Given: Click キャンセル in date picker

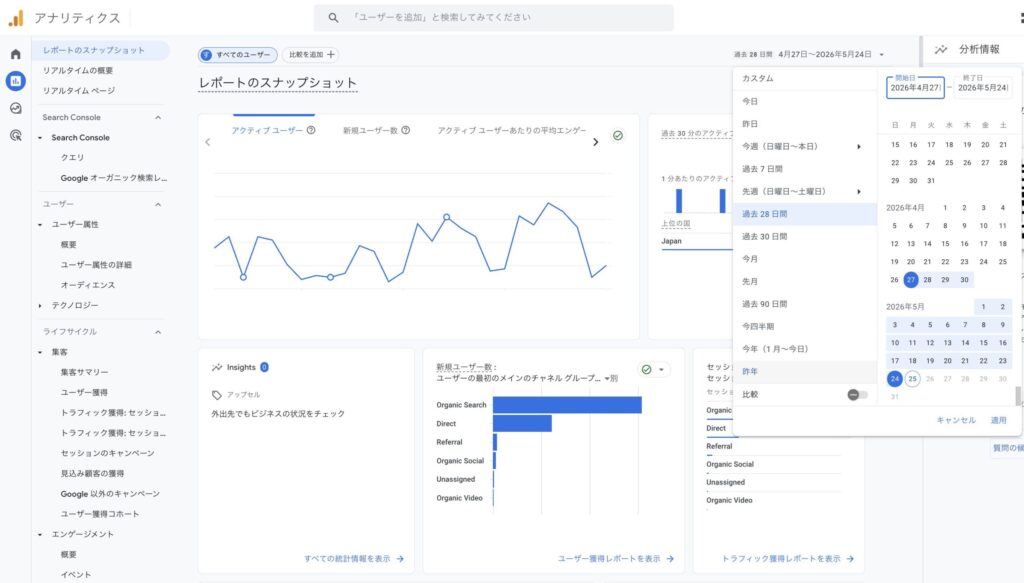Looking at the screenshot, I should pos(956,420).
